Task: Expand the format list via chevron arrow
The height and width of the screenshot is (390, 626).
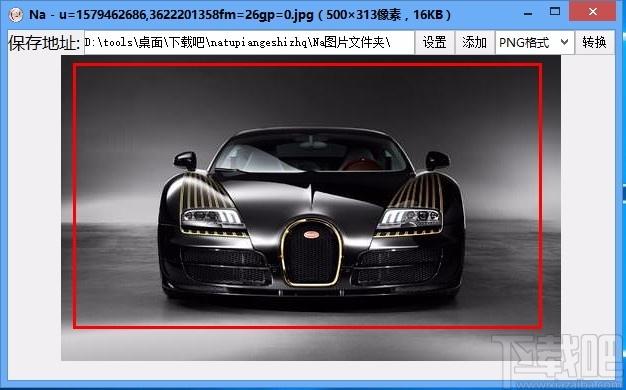Action: pos(564,42)
